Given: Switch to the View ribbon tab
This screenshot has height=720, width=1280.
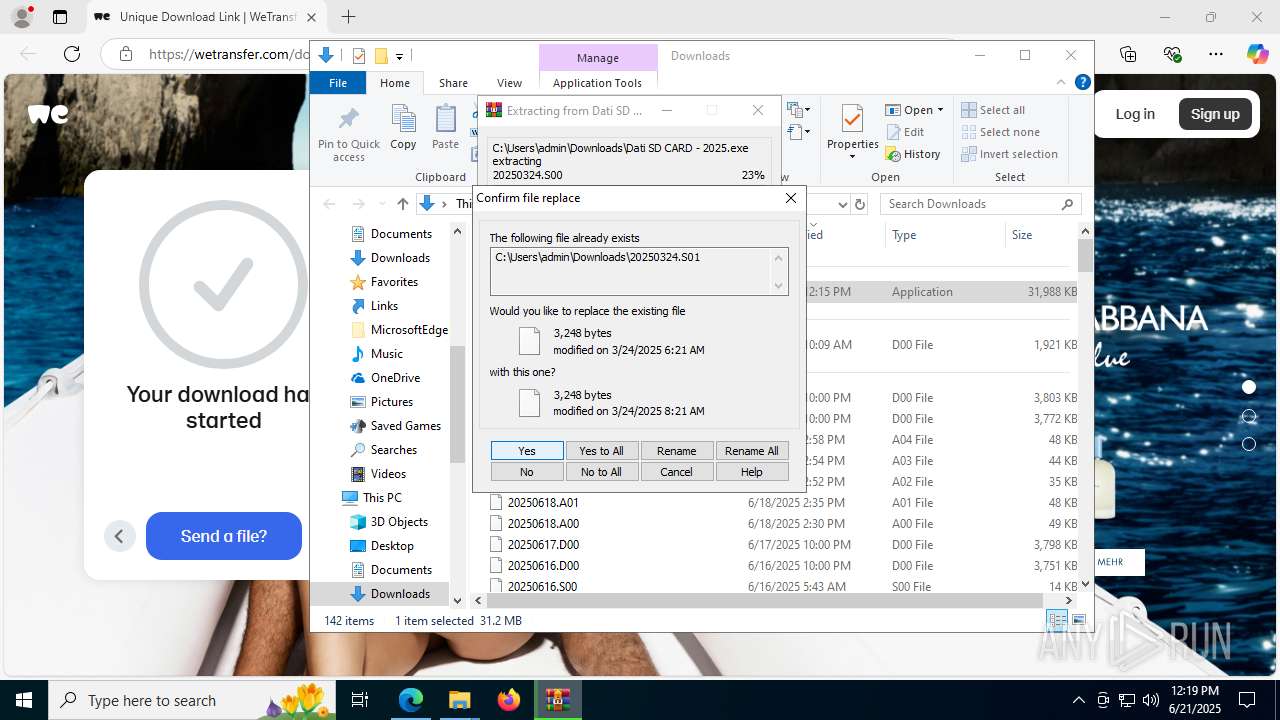Looking at the screenshot, I should (509, 83).
